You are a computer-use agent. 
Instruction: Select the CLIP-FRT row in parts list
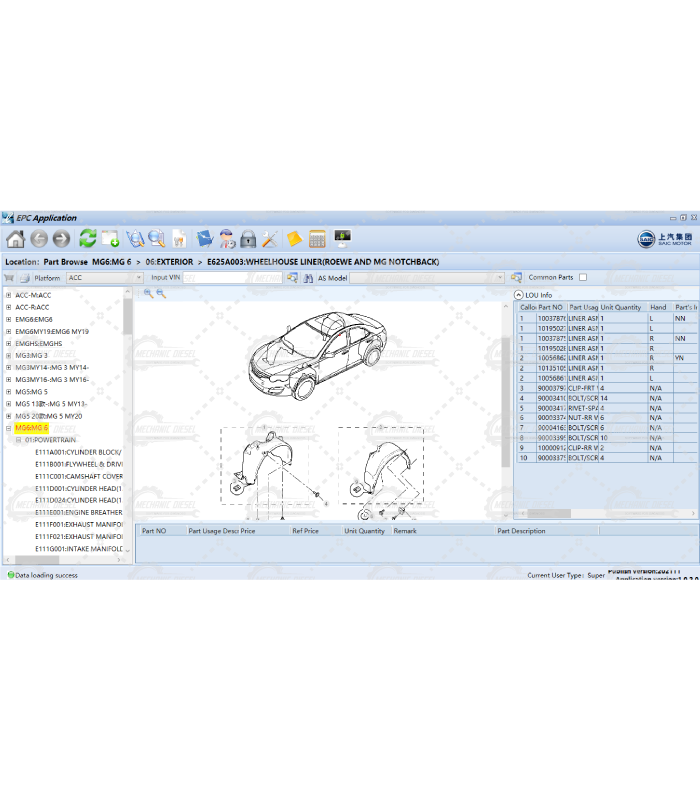pyautogui.click(x=583, y=388)
